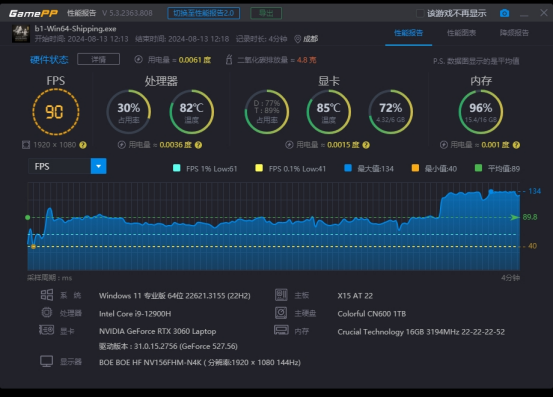The image size is (553, 397).
Task: Click the help icon after 0.0036 度
Action: (199, 145)
